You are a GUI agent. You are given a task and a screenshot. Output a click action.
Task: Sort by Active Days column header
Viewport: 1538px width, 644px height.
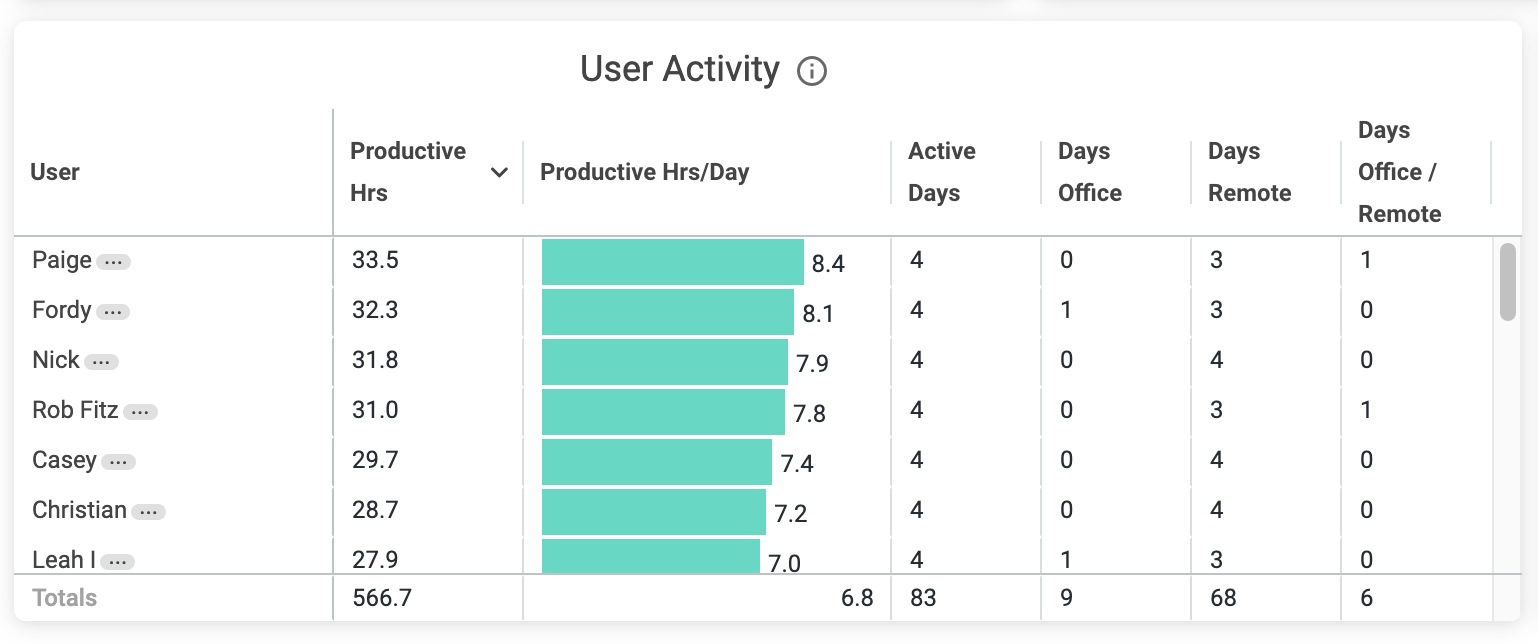pos(941,172)
